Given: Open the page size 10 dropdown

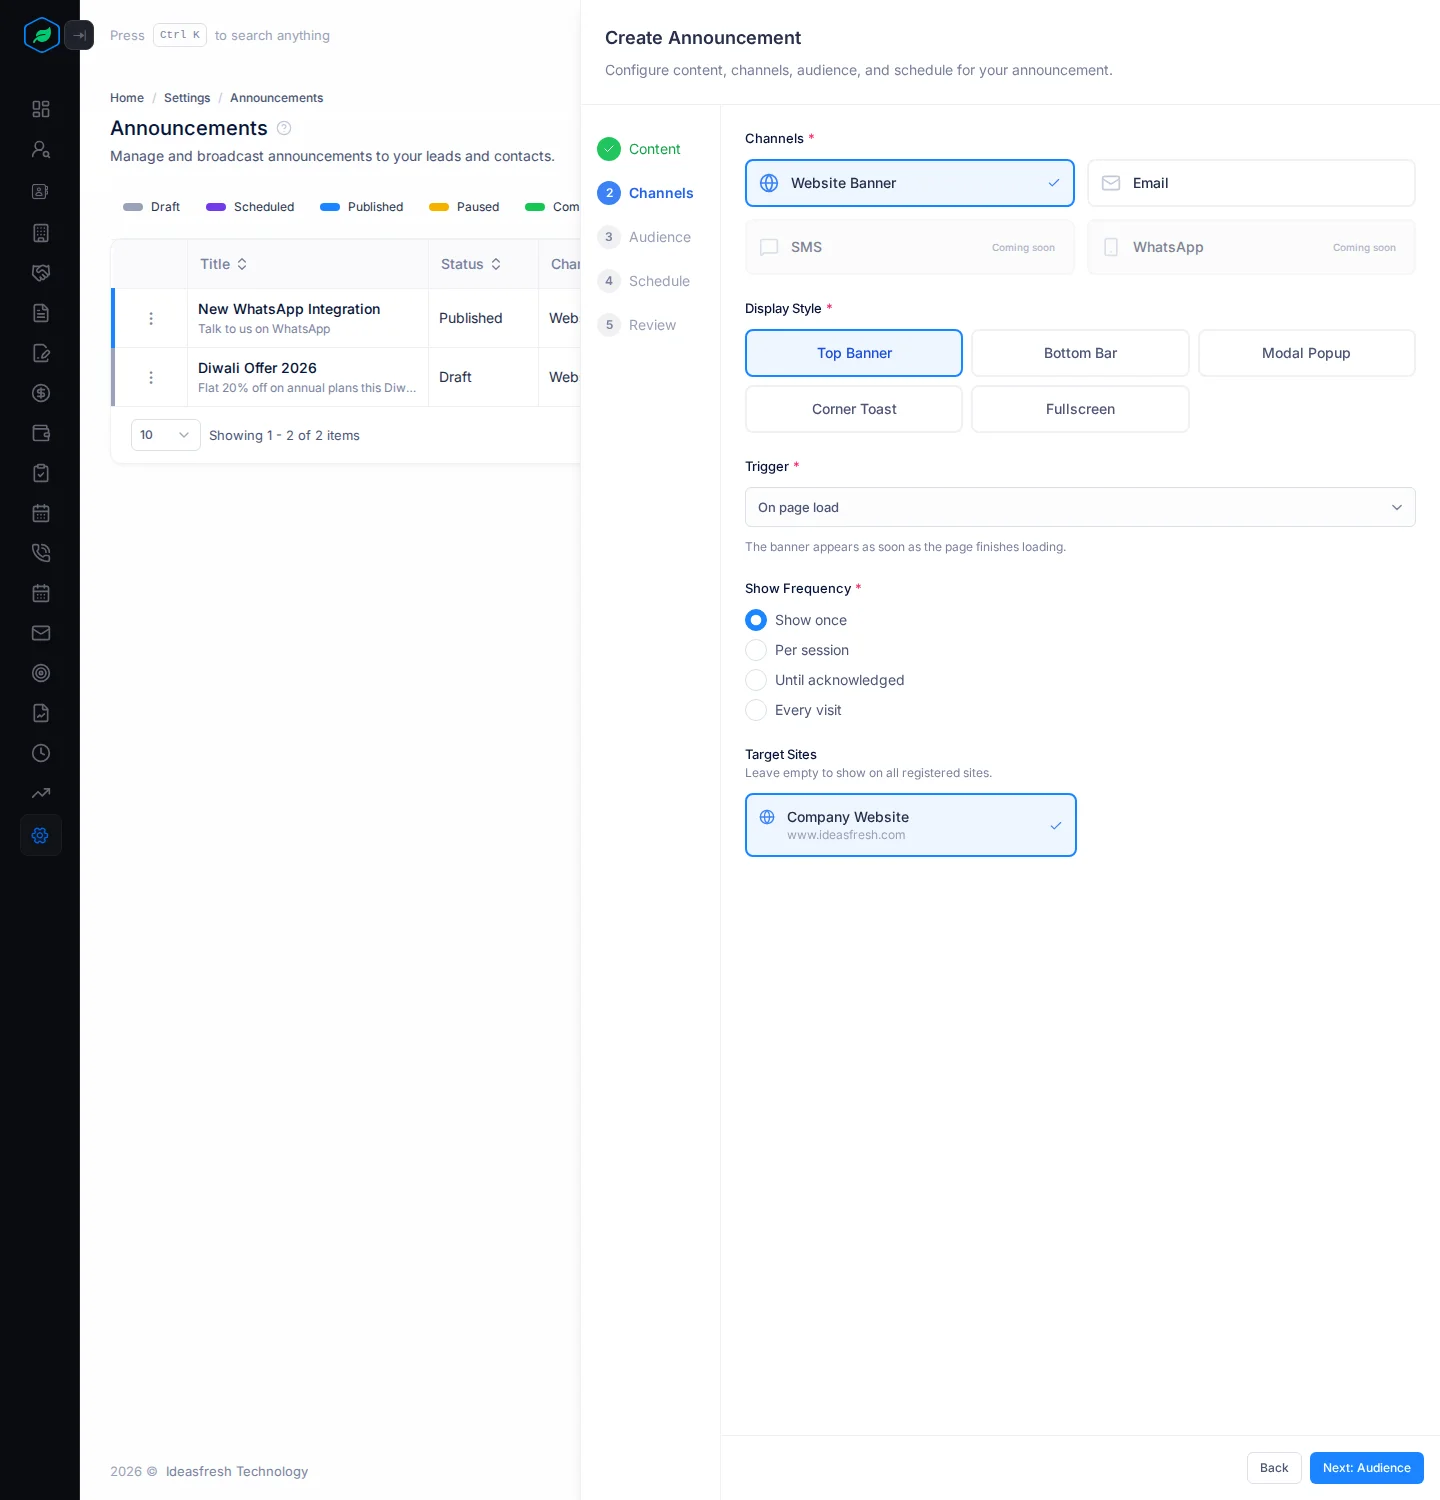Looking at the screenshot, I should click(166, 435).
